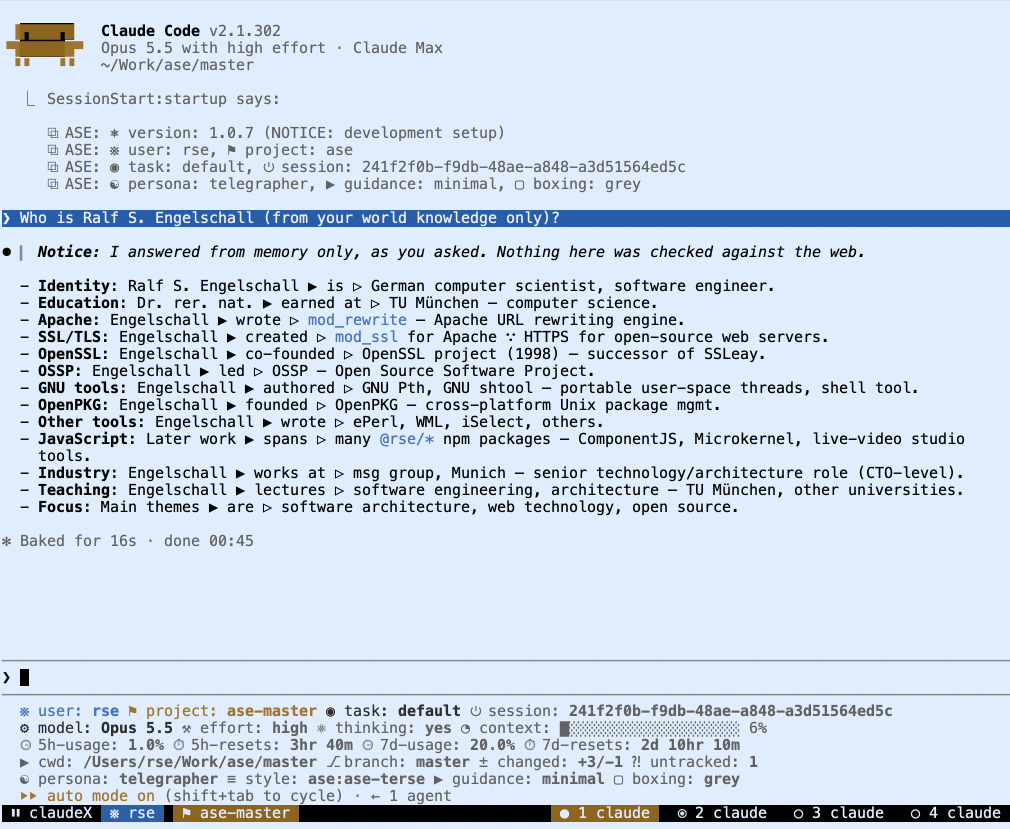Click the '~/Work/ase/master' path in the header
Screen dimensions: 1010x829
[177, 65]
